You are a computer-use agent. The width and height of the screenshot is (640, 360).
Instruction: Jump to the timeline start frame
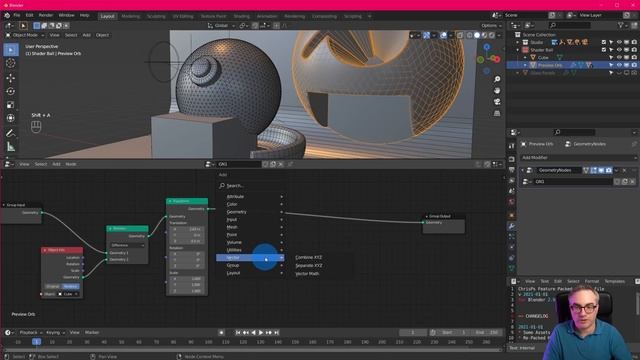(238, 333)
